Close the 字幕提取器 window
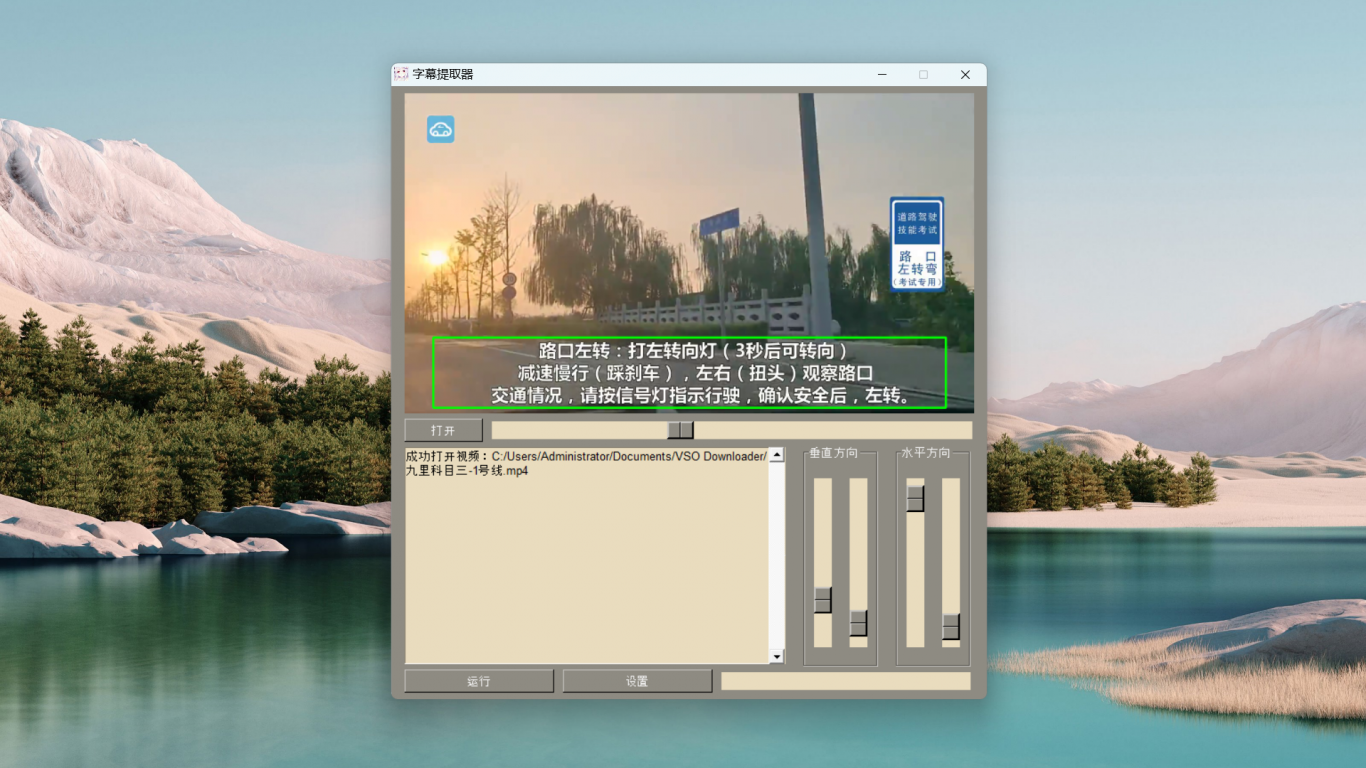 965,75
